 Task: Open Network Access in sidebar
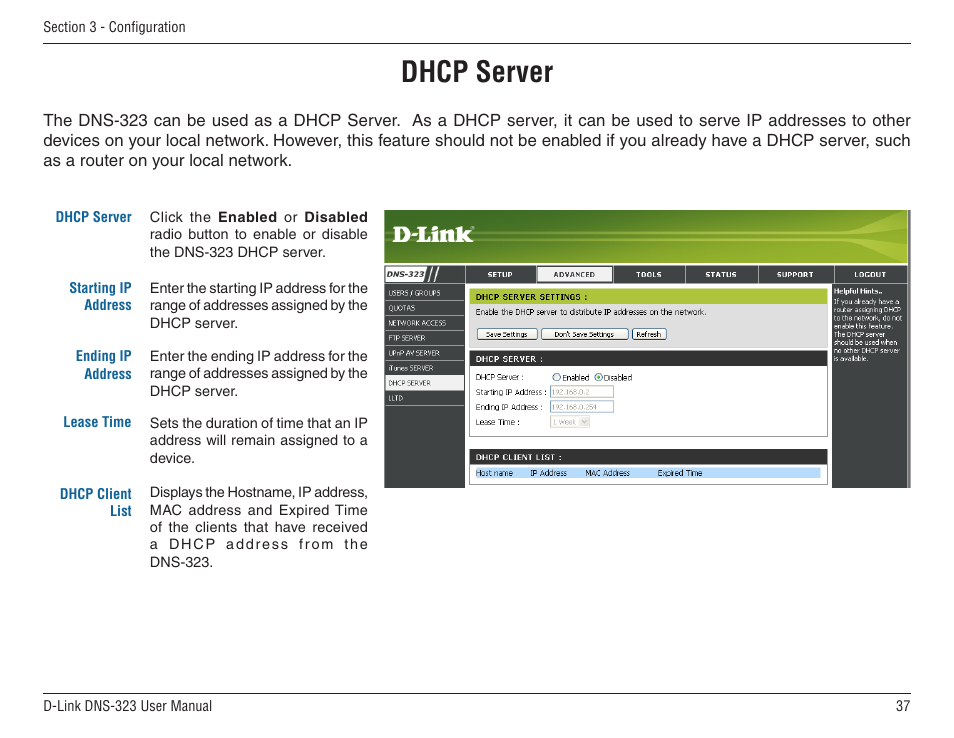[425, 323]
